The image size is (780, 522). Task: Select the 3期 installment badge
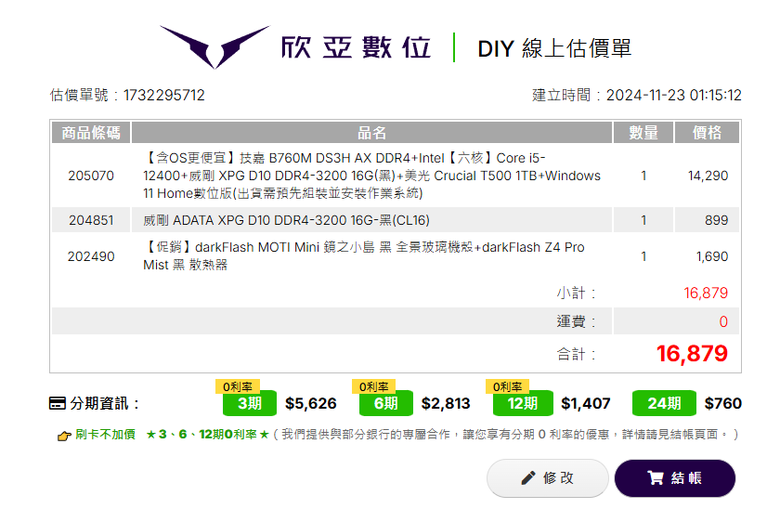coord(249,404)
